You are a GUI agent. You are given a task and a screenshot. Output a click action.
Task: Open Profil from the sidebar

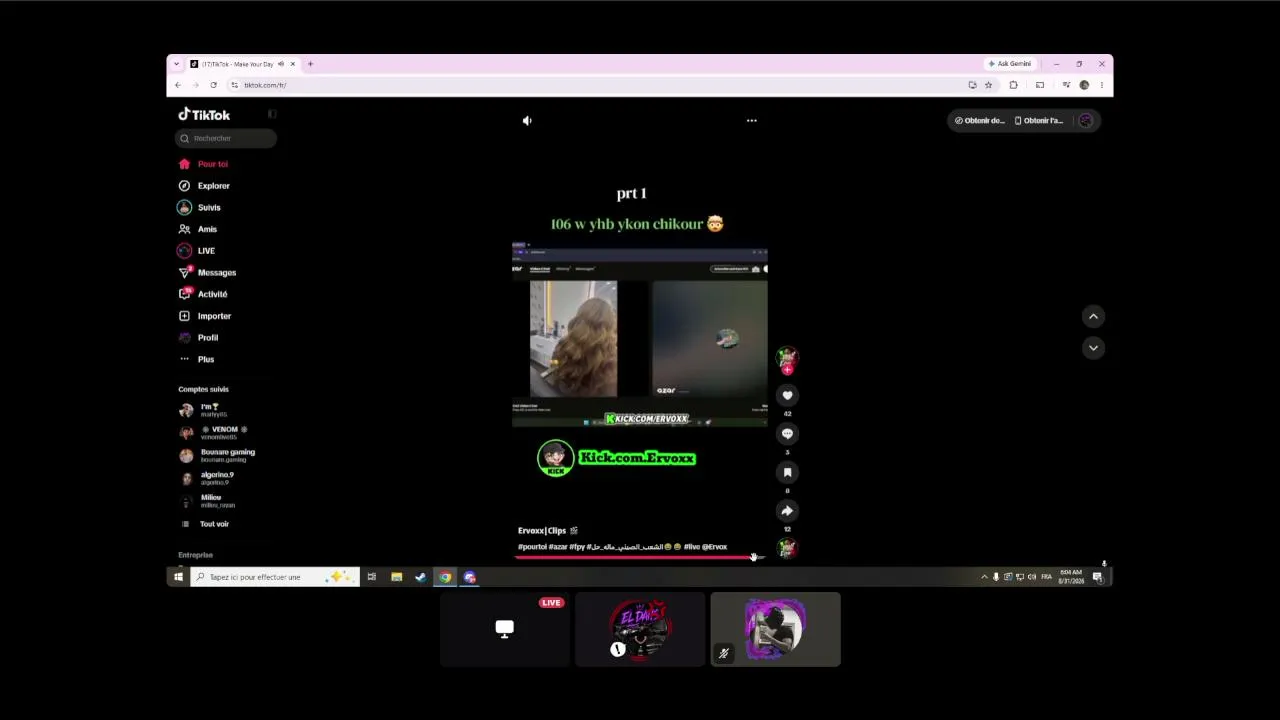[198, 338]
